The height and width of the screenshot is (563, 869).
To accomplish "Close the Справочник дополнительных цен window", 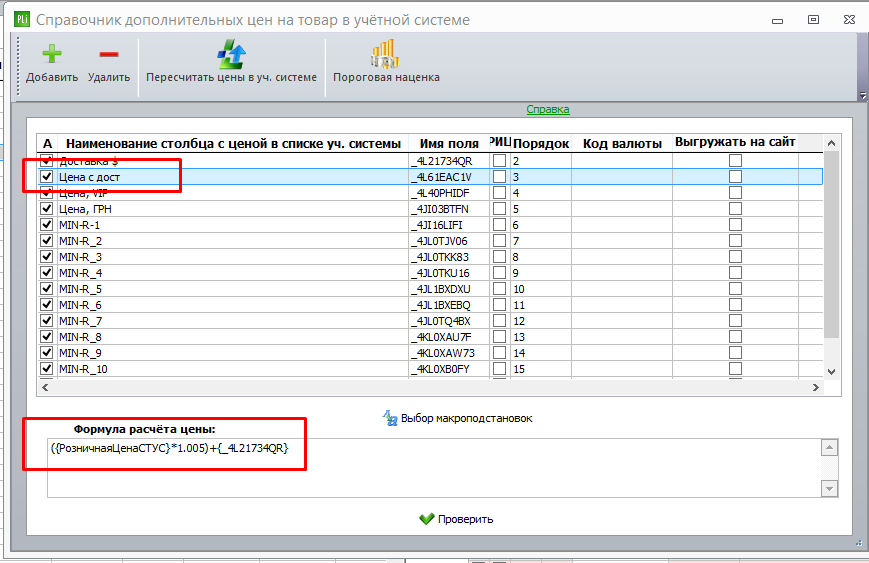I will coord(849,19).
